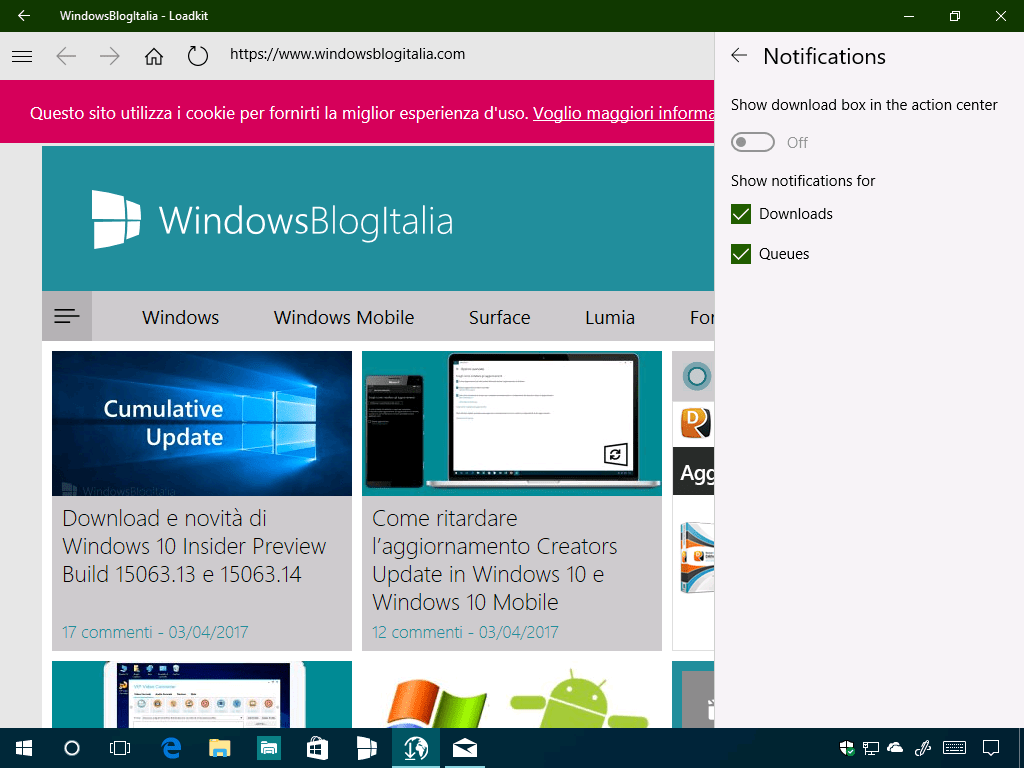This screenshot has width=1024, height=768.
Task: Open the site navigation hamburger menu
Action: click(67, 316)
